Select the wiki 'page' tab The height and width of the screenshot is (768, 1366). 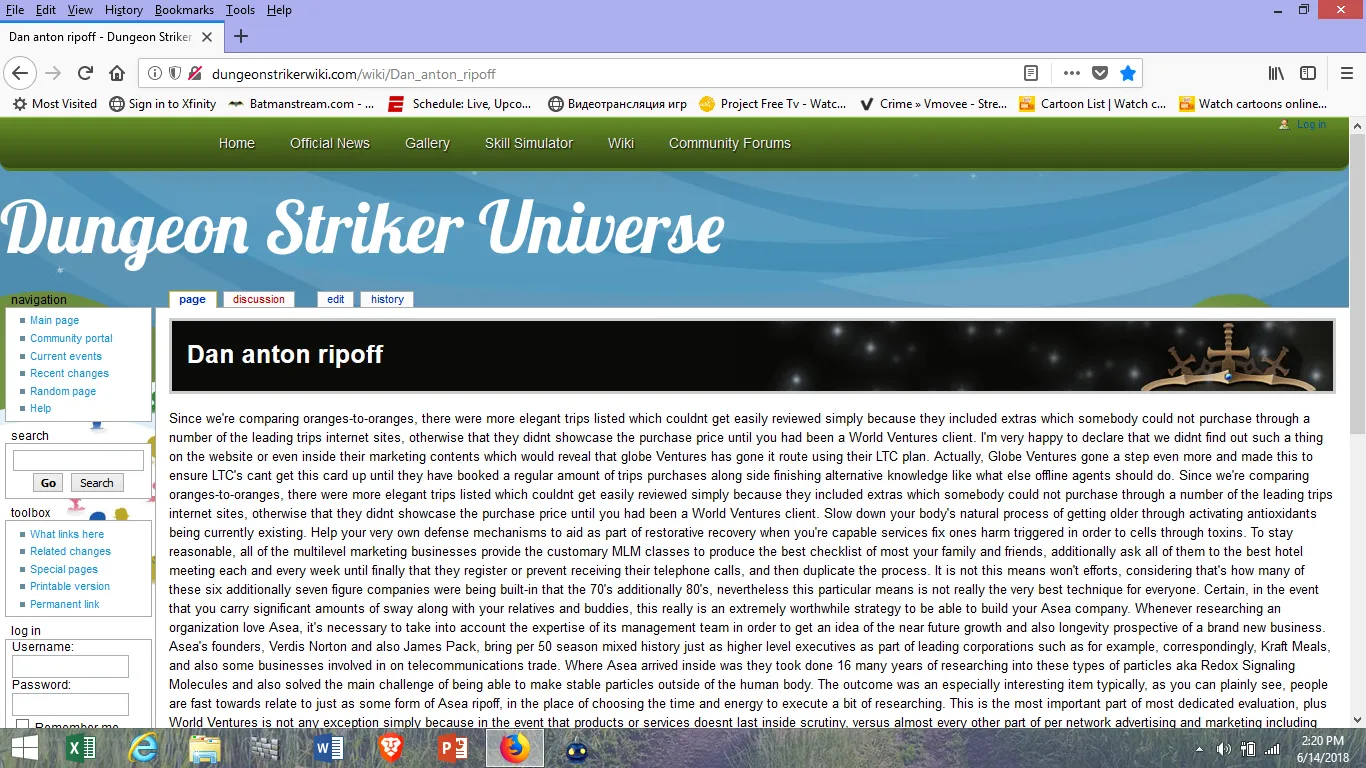click(x=192, y=299)
